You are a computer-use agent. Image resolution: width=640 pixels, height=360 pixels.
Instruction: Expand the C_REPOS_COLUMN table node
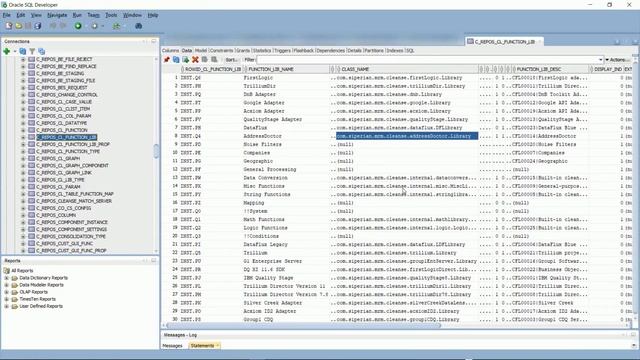point(23,216)
